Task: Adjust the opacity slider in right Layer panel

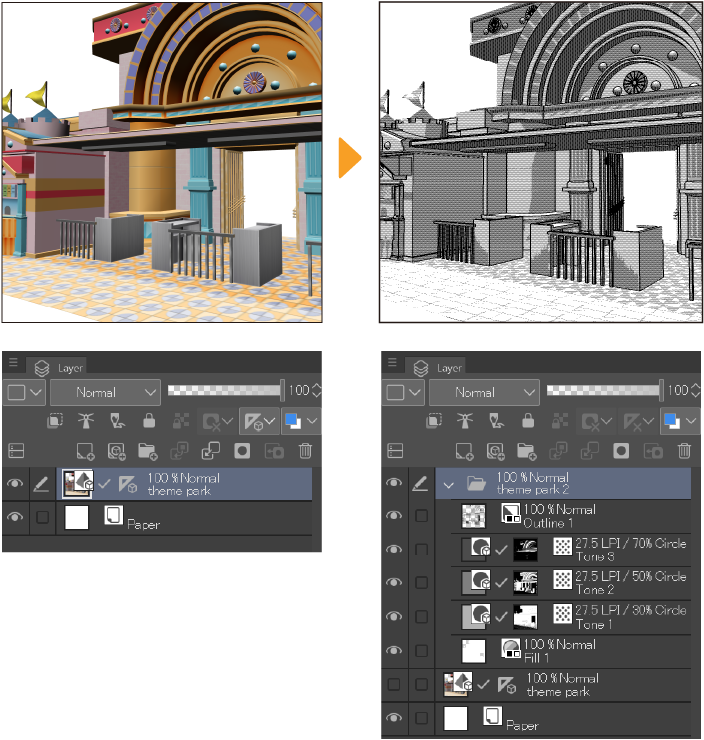Action: (605, 390)
